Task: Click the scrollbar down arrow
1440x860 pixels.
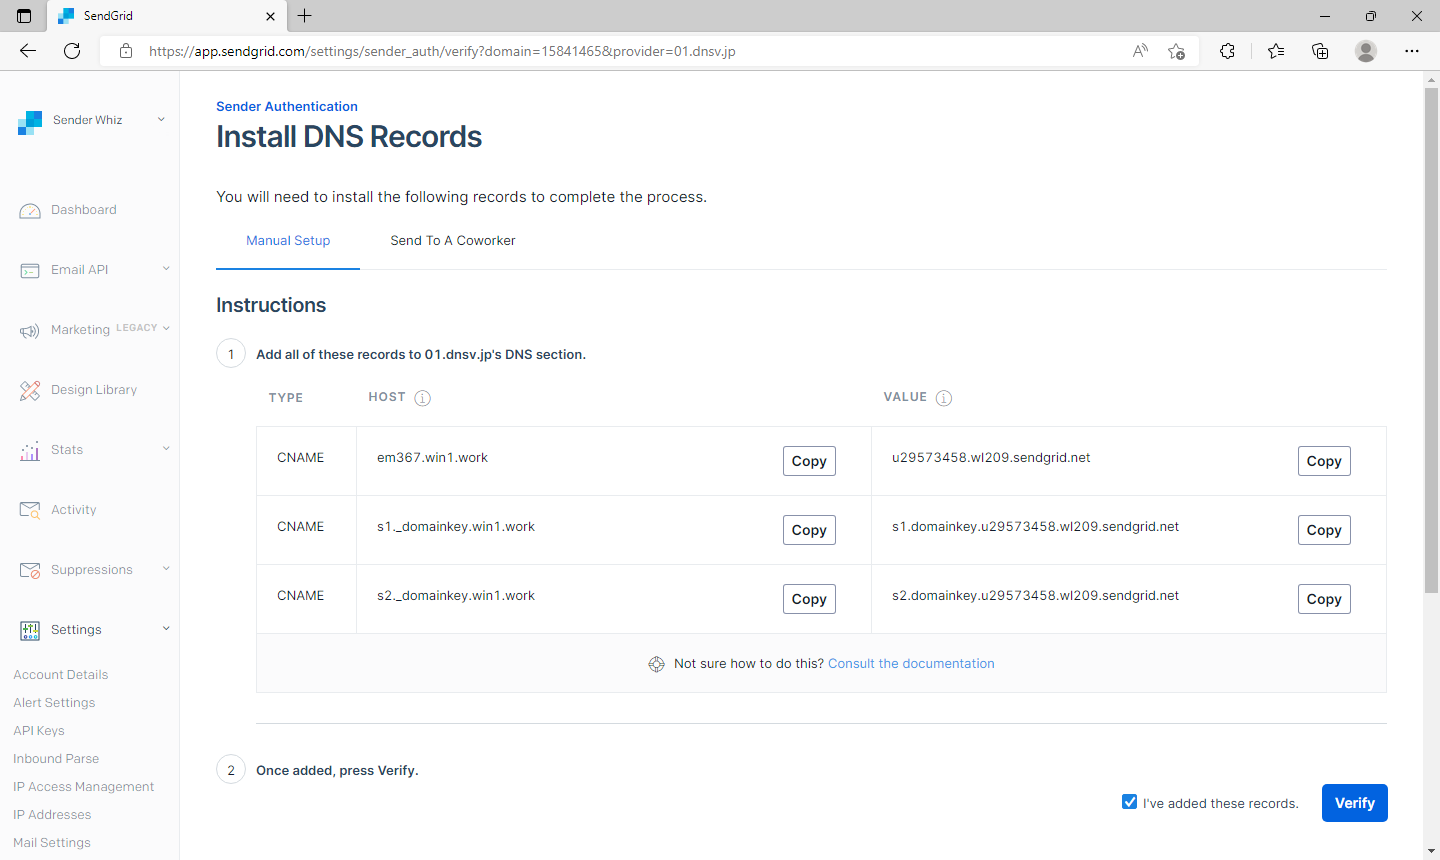Action: click(x=1431, y=851)
